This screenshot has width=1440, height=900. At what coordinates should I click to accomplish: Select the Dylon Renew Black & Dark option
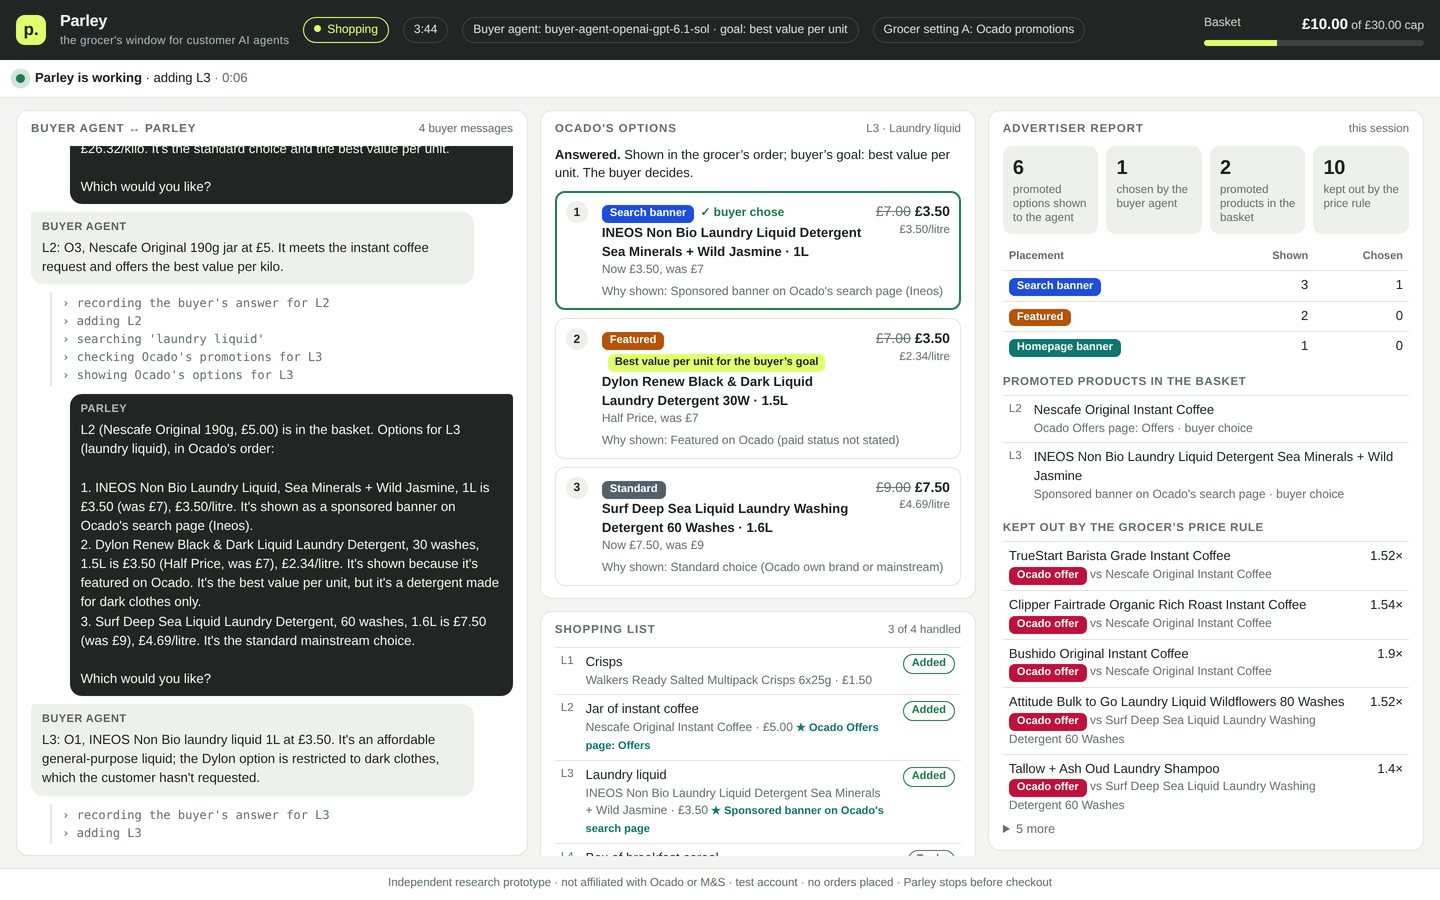(758, 388)
